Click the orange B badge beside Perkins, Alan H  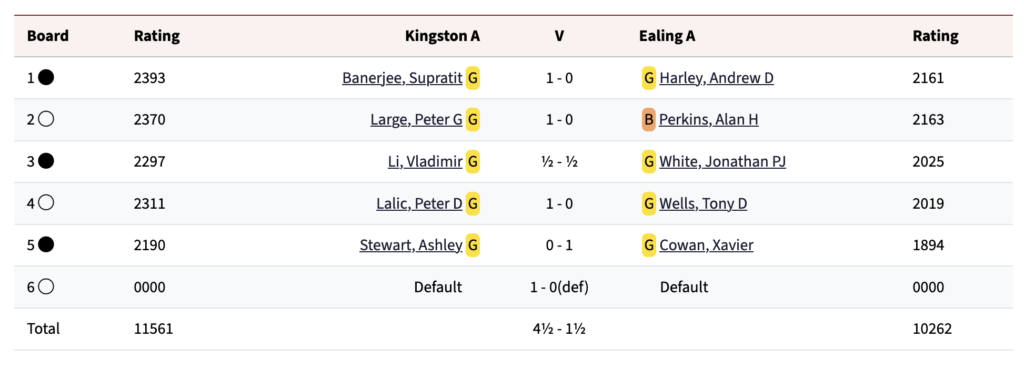tap(648, 120)
